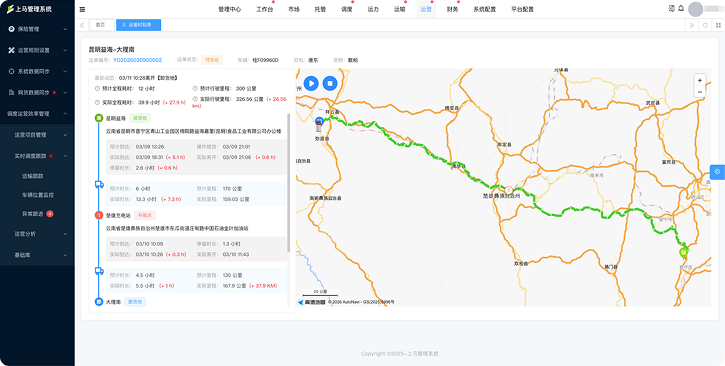The width and height of the screenshot is (725, 366).
Task: Refresh the current tab page
Action: click(705, 25)
